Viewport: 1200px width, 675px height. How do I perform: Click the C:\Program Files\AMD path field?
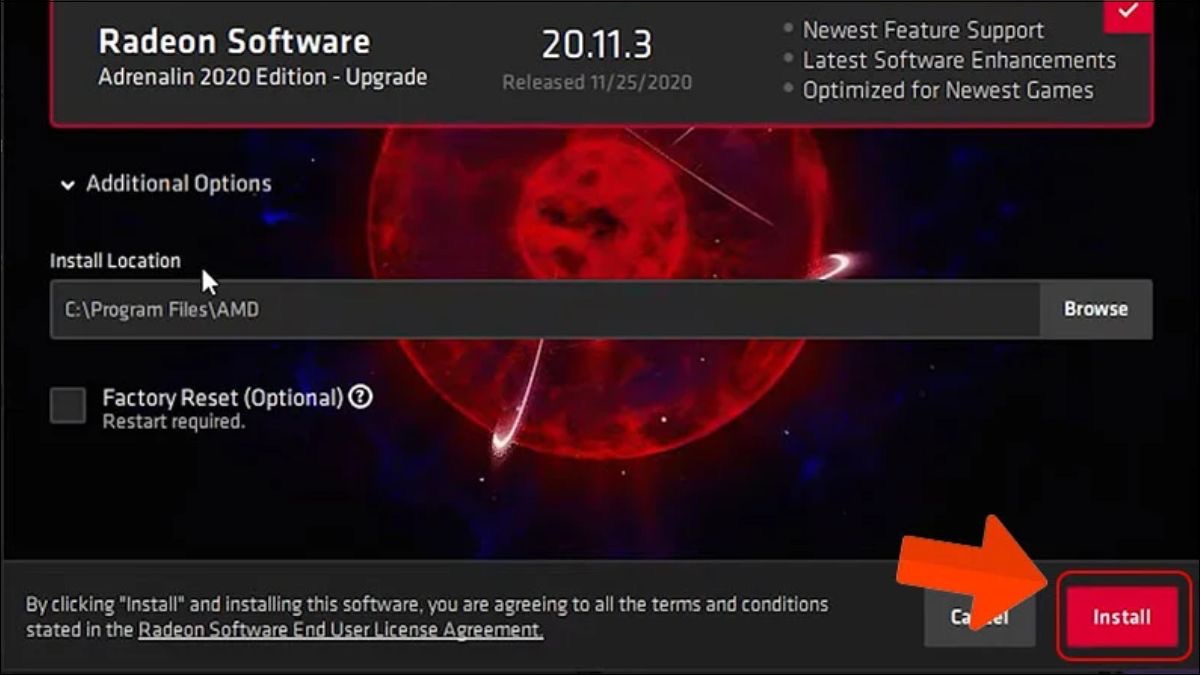[545, 309]
